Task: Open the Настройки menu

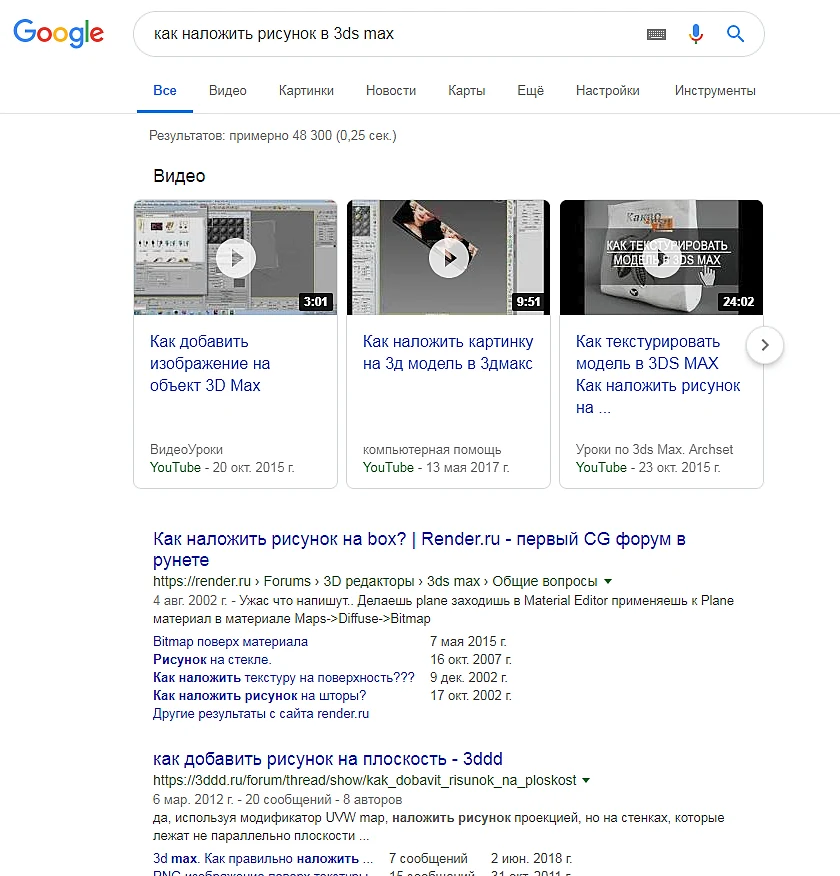Action: [608, 91]
